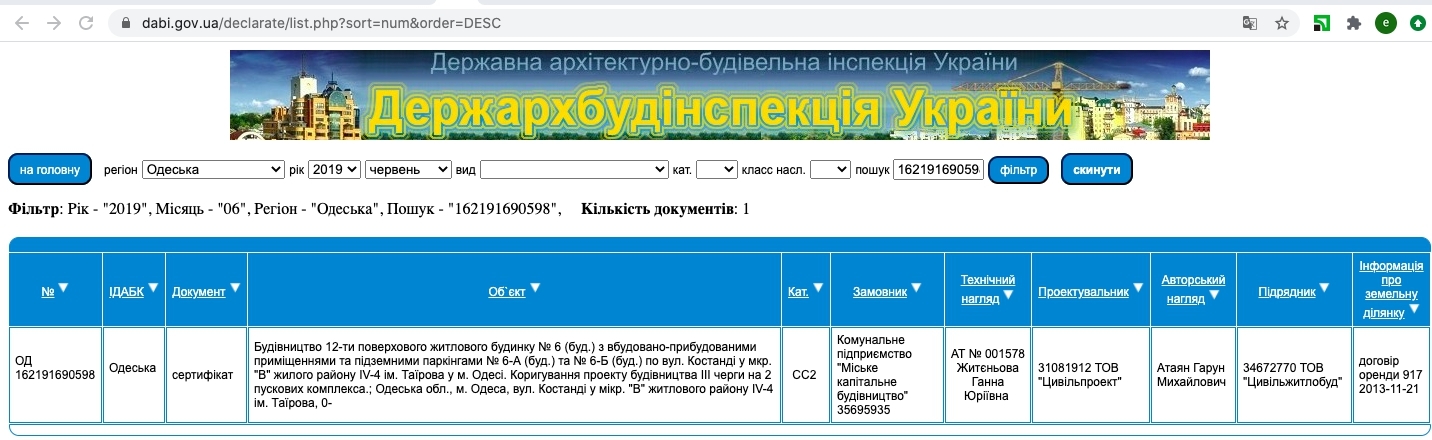
Task: Click the sort arrow next to № column
Action: [63, 288]
